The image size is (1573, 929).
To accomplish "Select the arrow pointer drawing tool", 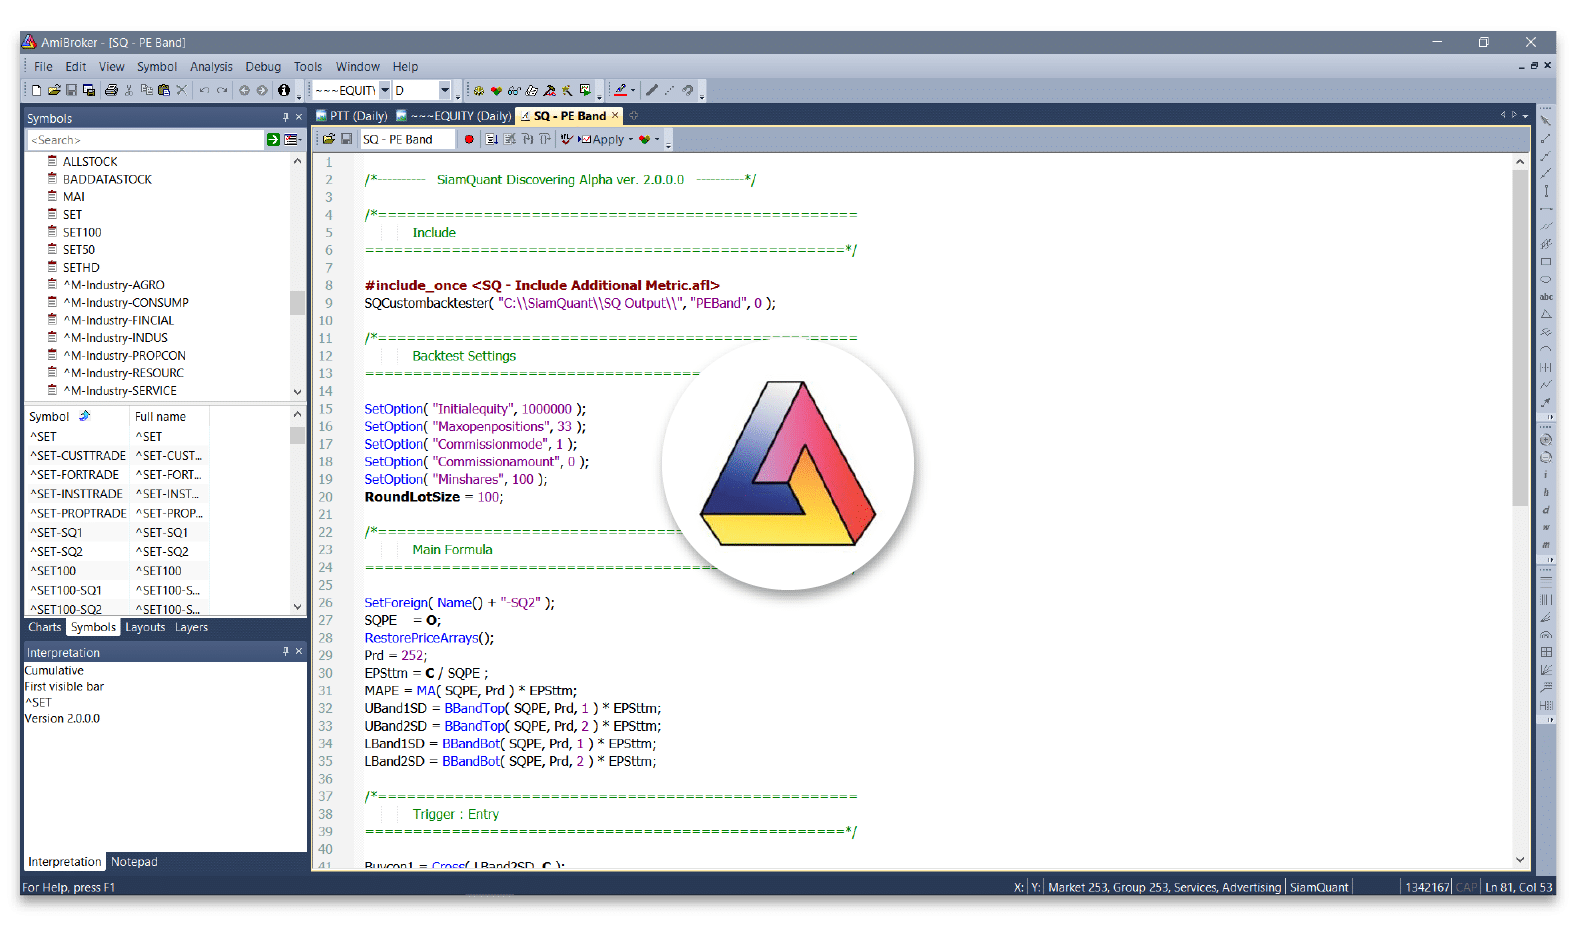I will [x=1546, y=121].
